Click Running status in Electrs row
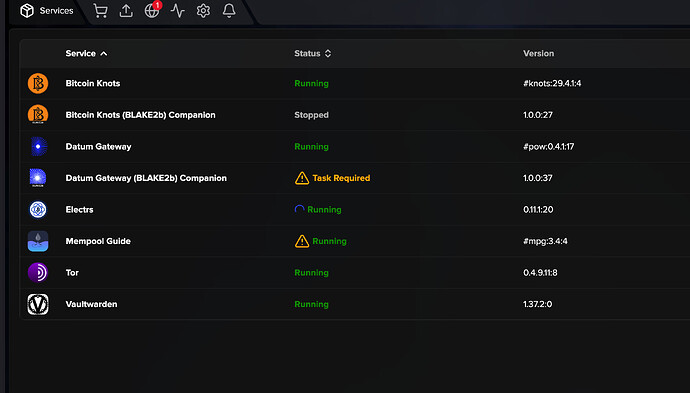The width and height of the screenshot is (690, 393). pyautogui.click(x=324, y=209)
